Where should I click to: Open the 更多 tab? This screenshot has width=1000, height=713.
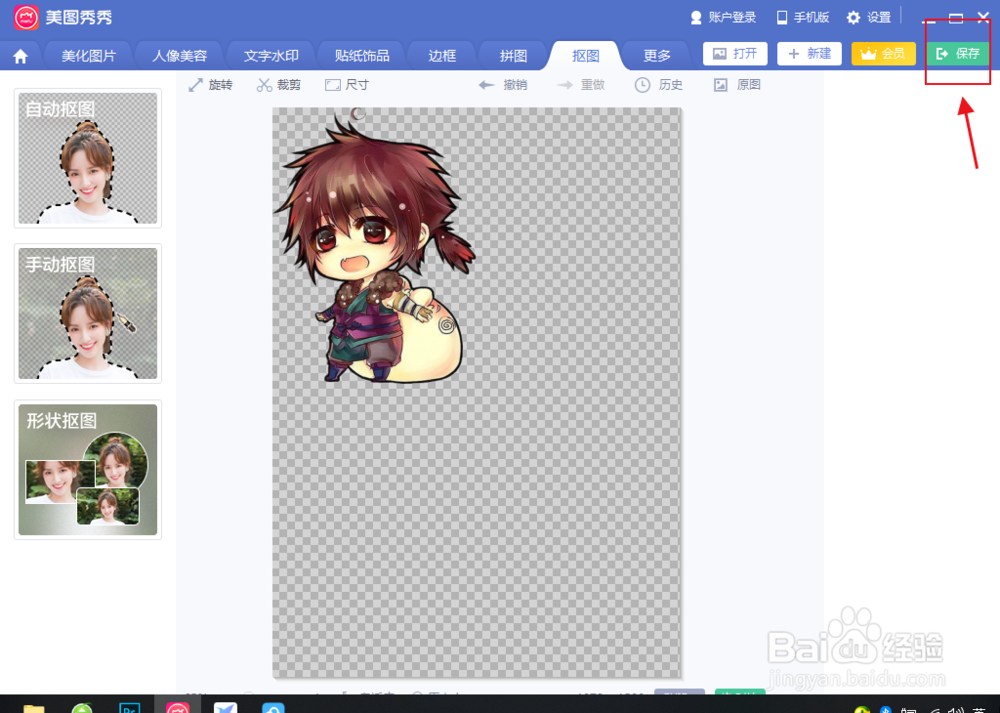pyautogui.click(x=657, y=56)
